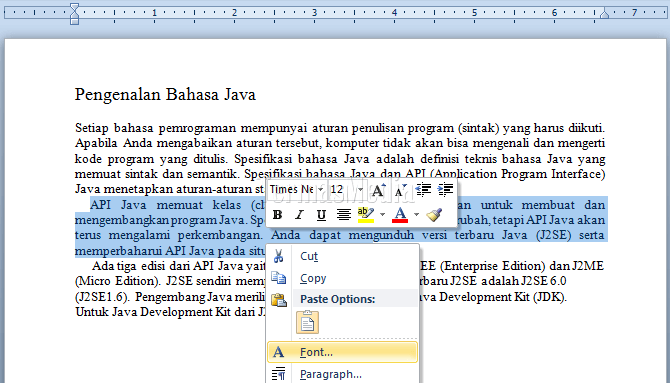This screenshot has width=670, height=383.
Task: Open Font... from the context menu
Action: (342, 352)
